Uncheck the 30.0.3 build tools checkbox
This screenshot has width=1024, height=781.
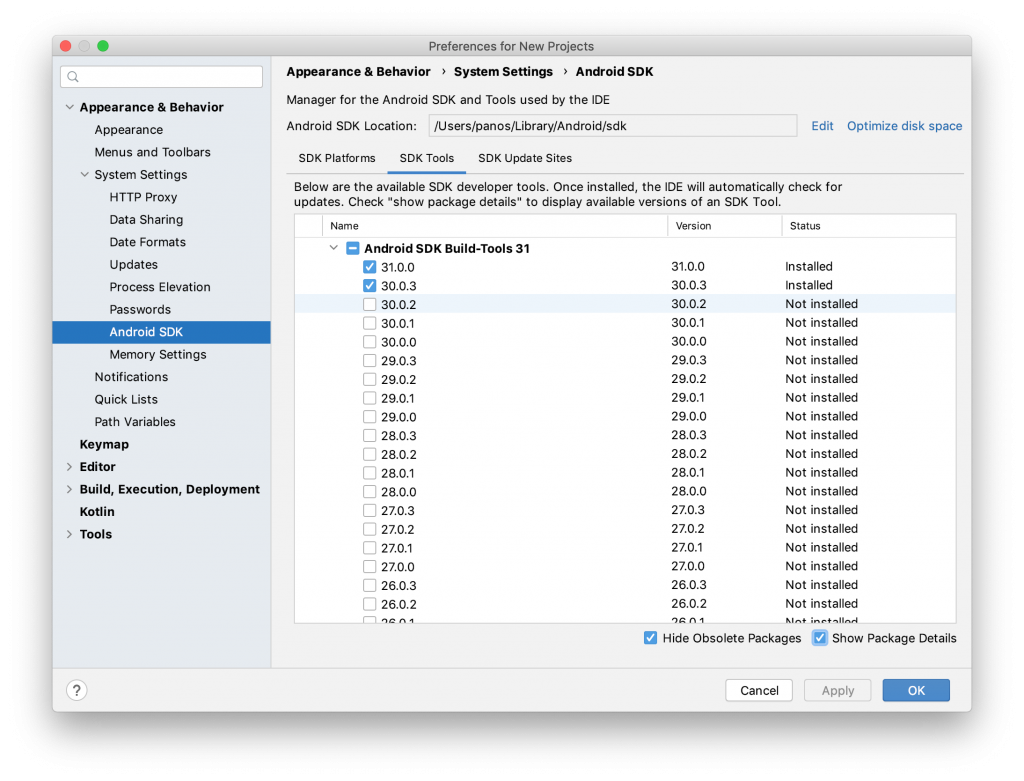pos(370,286)
